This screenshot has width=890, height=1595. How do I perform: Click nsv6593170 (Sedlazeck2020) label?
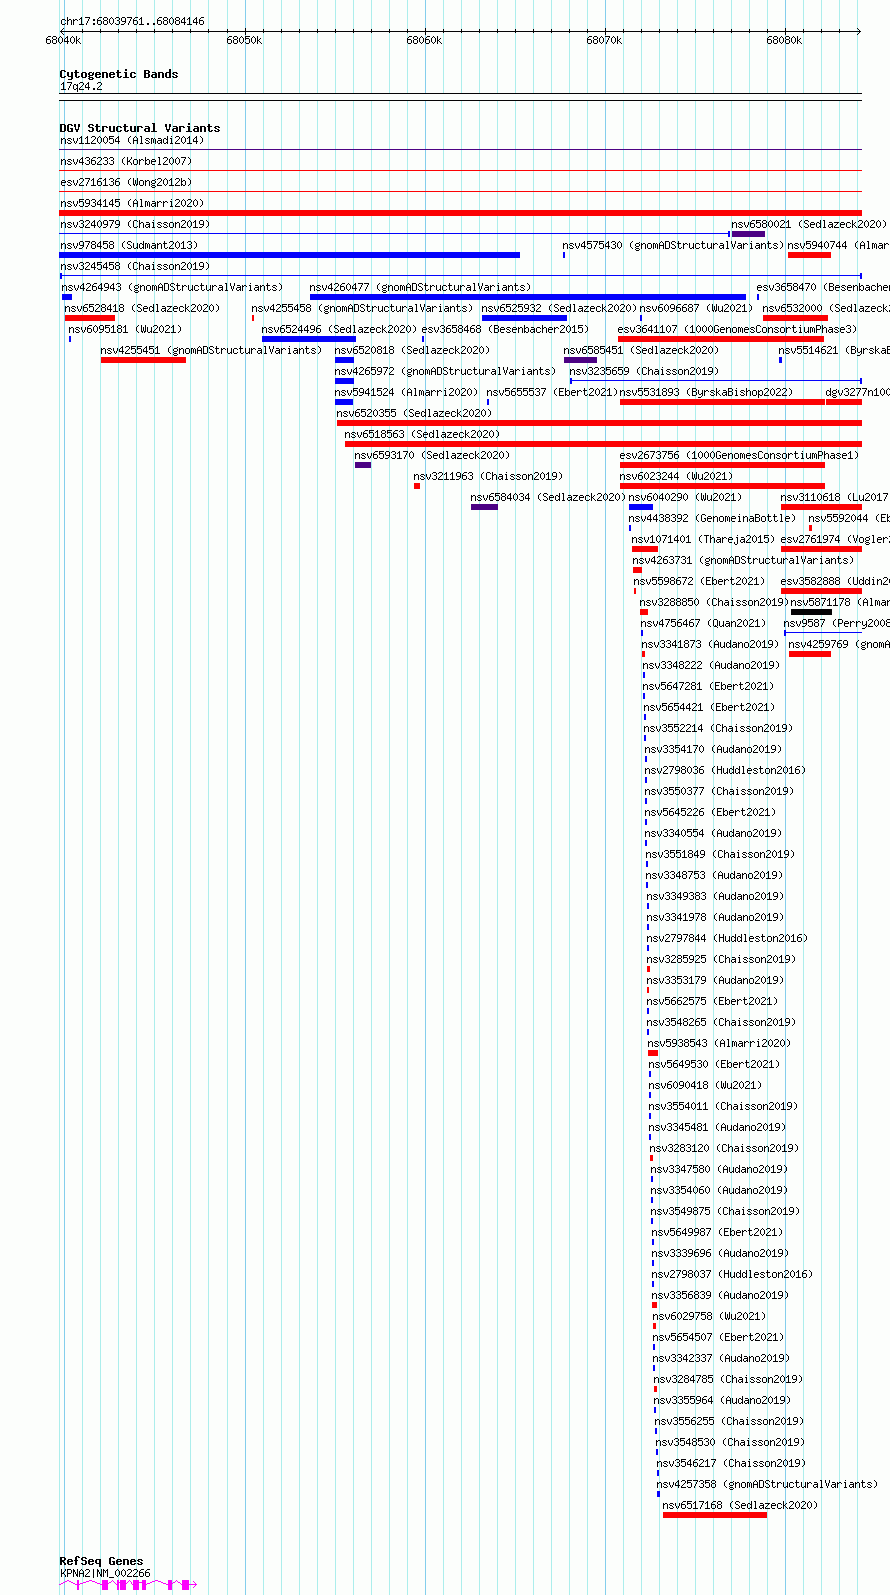point(432,455)
